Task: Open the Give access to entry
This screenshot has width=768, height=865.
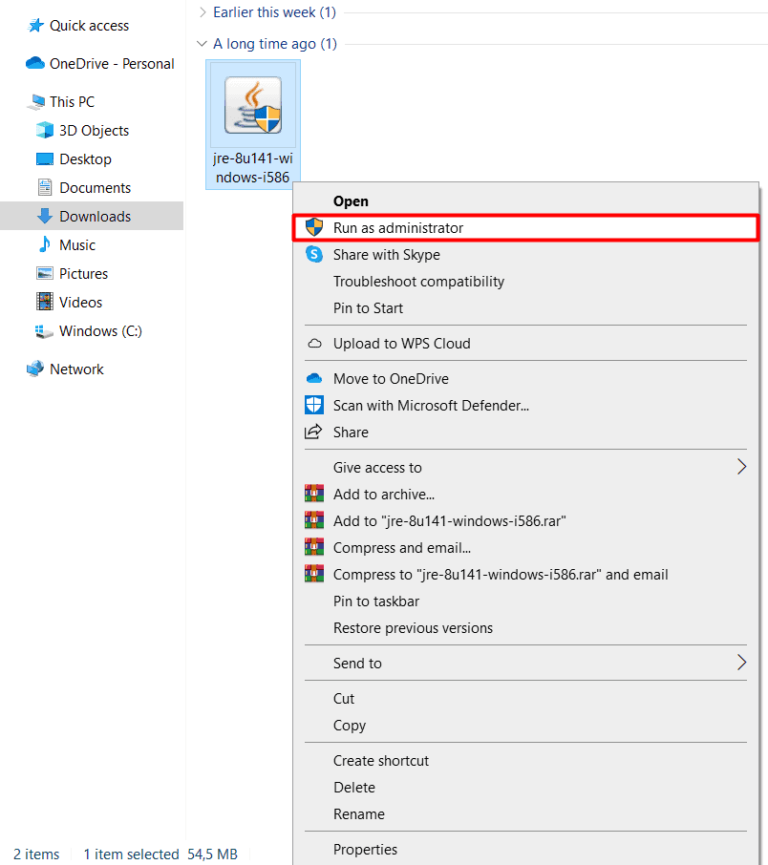Action: 525,467
